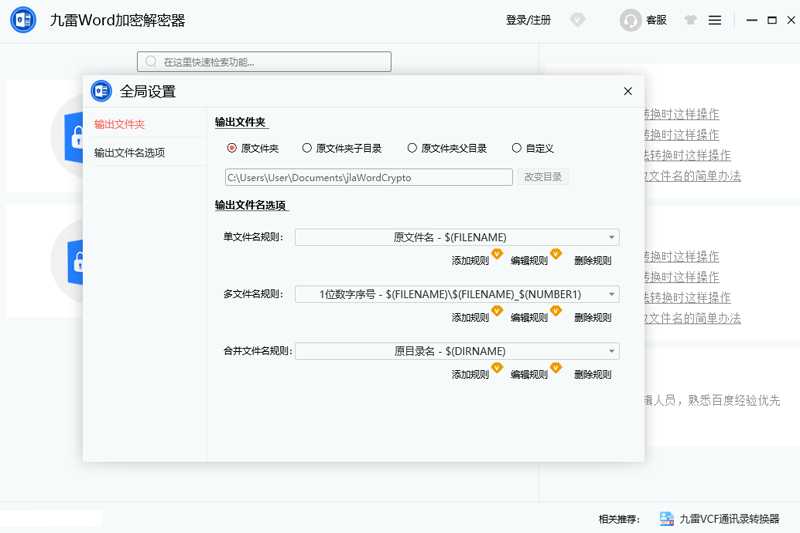Image resolution: width=800 pixels, height=533 pixels.
Task: Click the 改变目录 button
Action: click(x=543, y=177)
